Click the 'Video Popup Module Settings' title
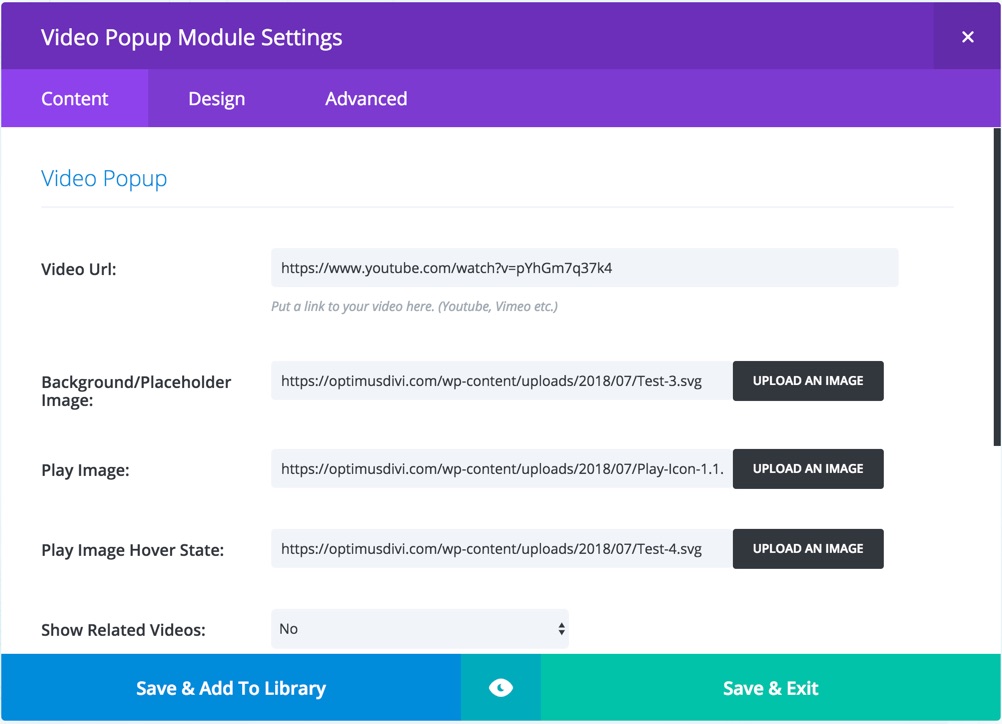The image size is (1002, 724). pos(192,37)
